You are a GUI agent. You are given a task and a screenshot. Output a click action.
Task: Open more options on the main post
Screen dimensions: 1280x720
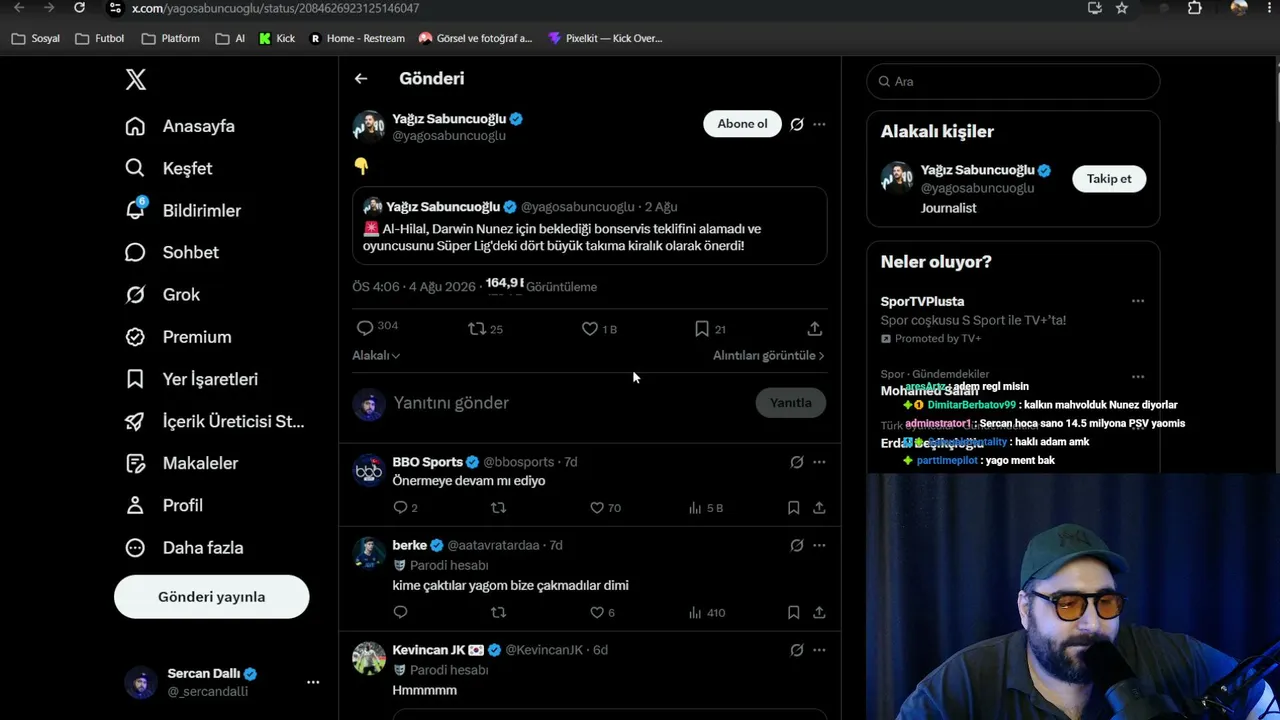pyautogui.click(x=819, y=124)
